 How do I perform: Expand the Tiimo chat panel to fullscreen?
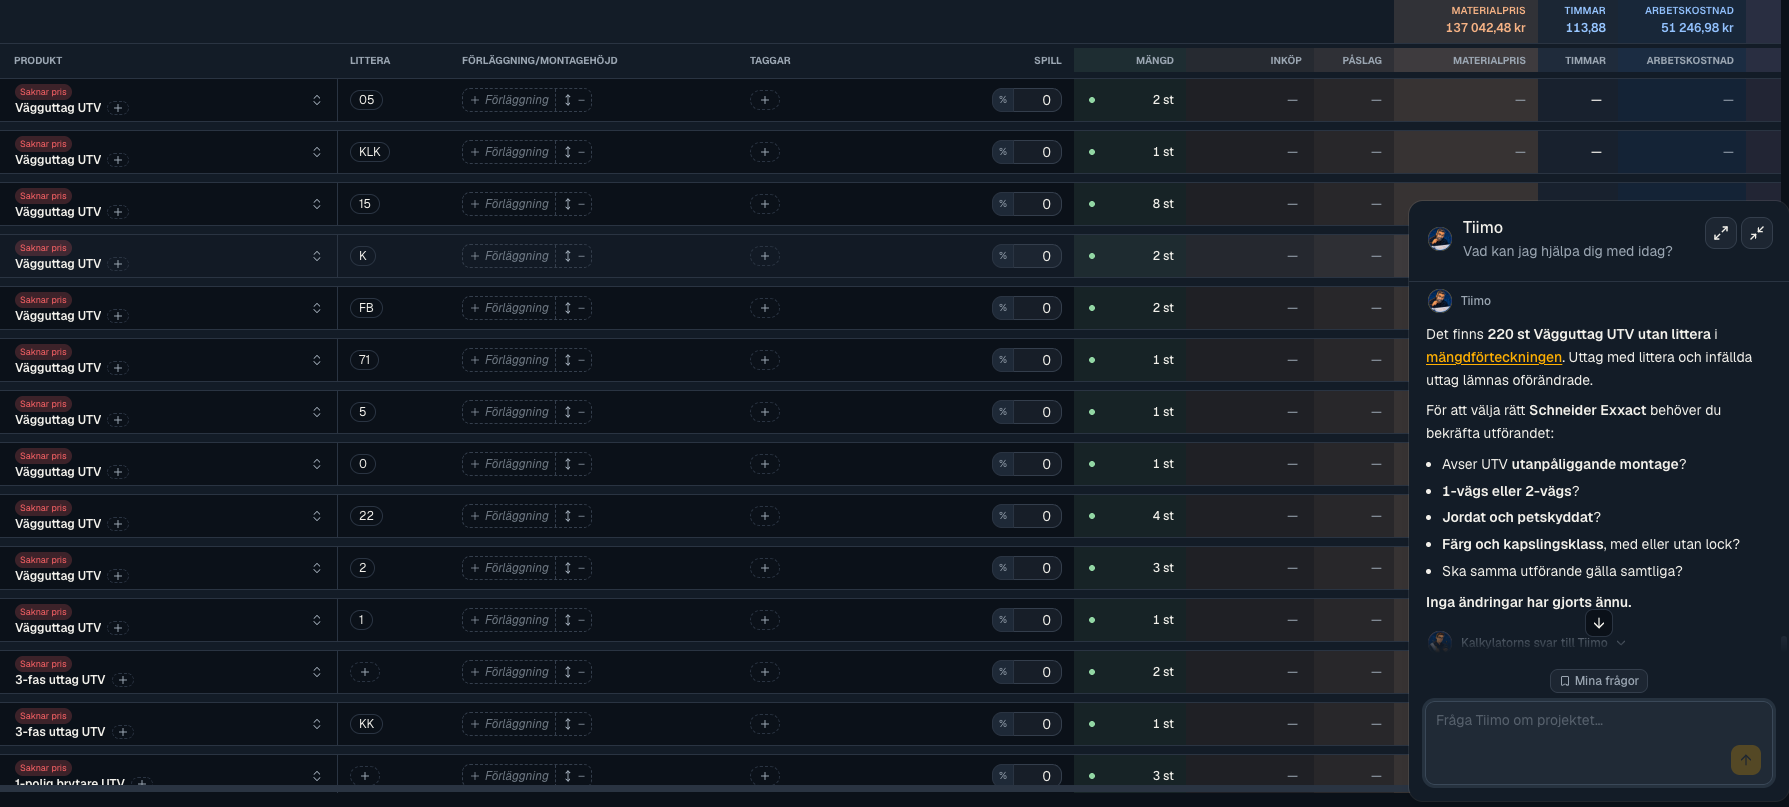pyautogui.click(x=1721, y=233)
